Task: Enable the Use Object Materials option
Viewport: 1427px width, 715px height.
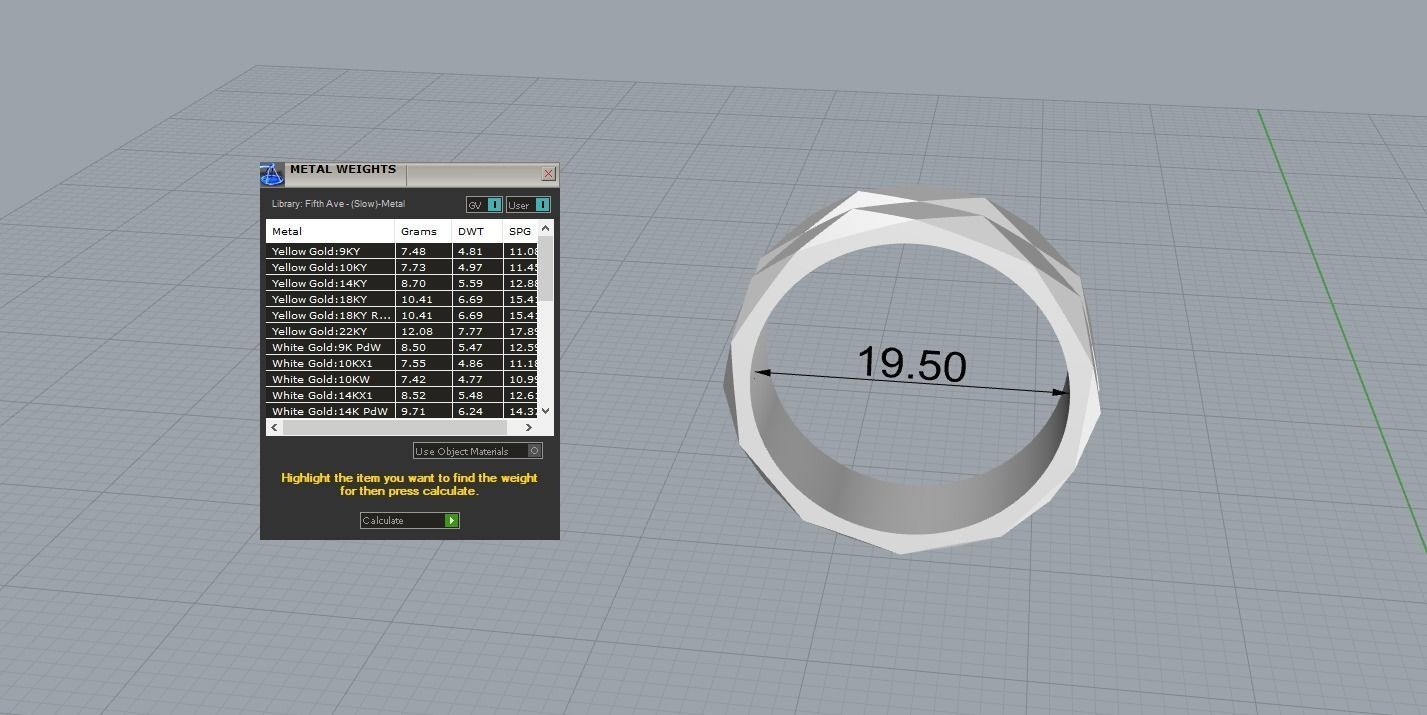Action: (x=478, y=451)
